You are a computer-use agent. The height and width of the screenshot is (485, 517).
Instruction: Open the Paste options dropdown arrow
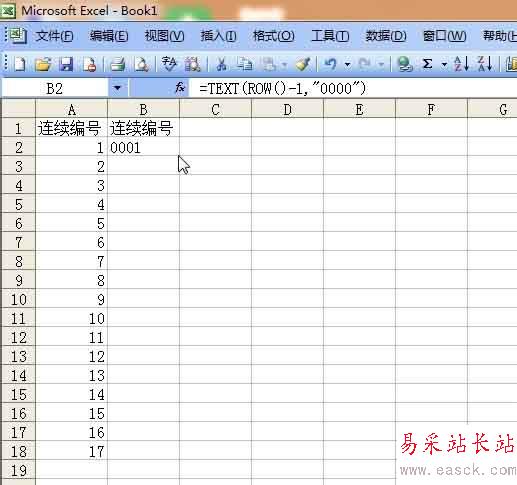pos(284,64)
